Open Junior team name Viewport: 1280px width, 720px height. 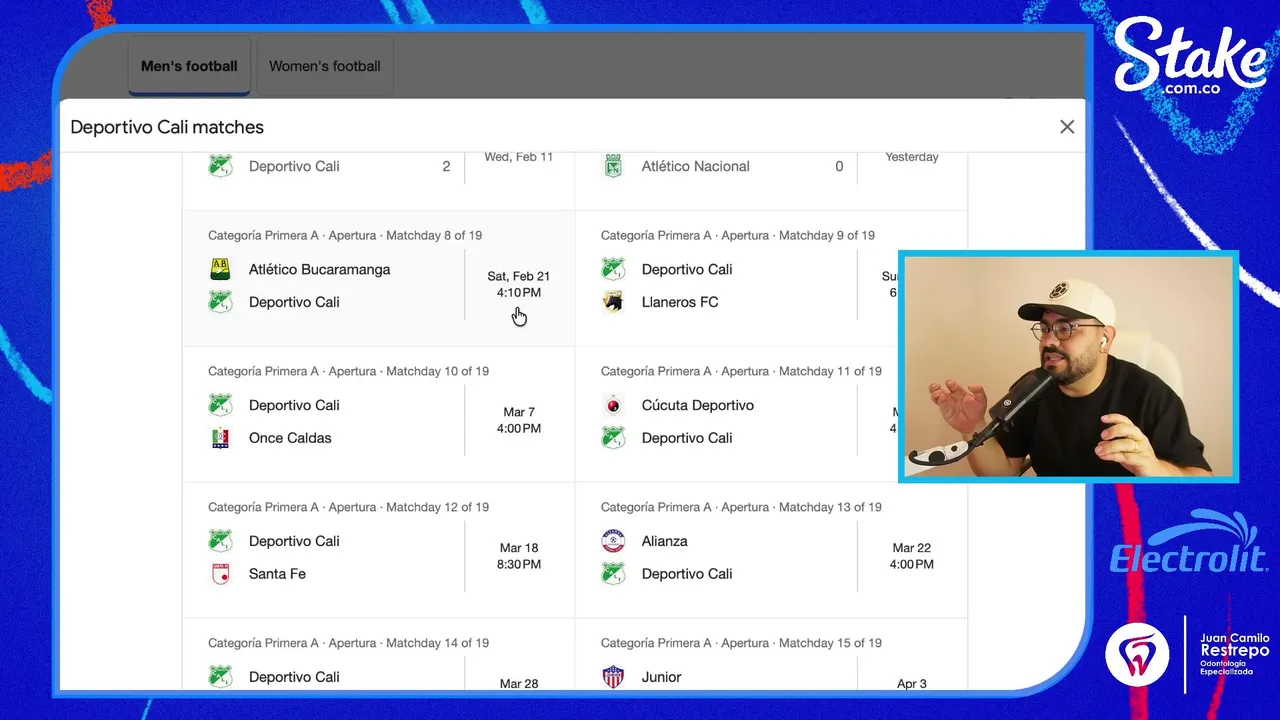click(x=661, y=677)
